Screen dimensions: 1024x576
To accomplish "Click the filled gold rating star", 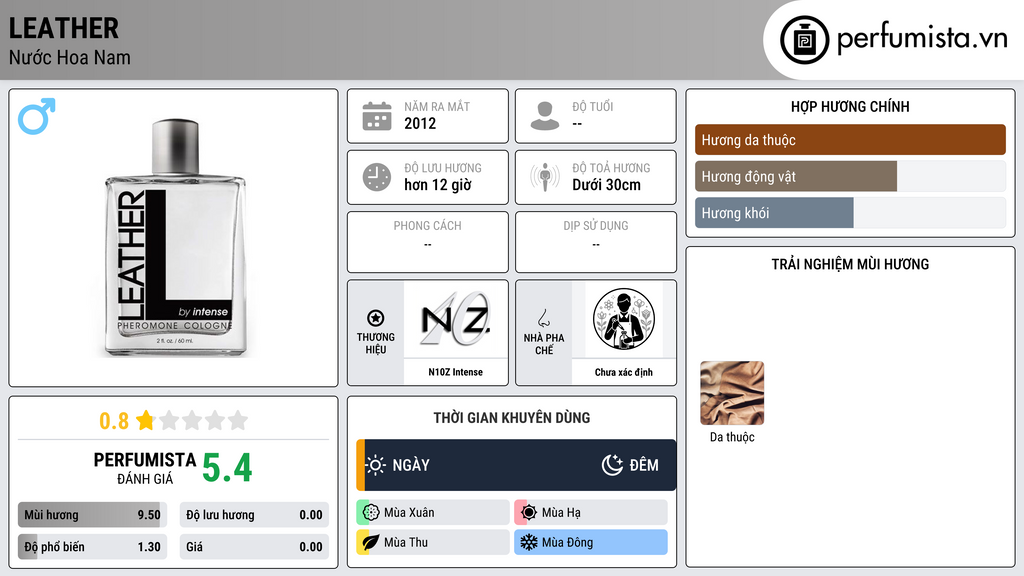I will pyautogui.click(x=146, y=420).
